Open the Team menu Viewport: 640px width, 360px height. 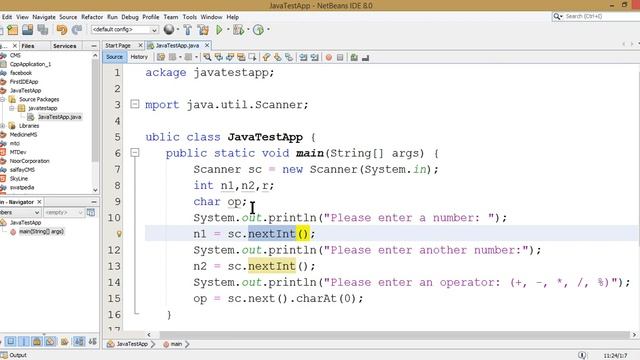(x=171, y=17)
